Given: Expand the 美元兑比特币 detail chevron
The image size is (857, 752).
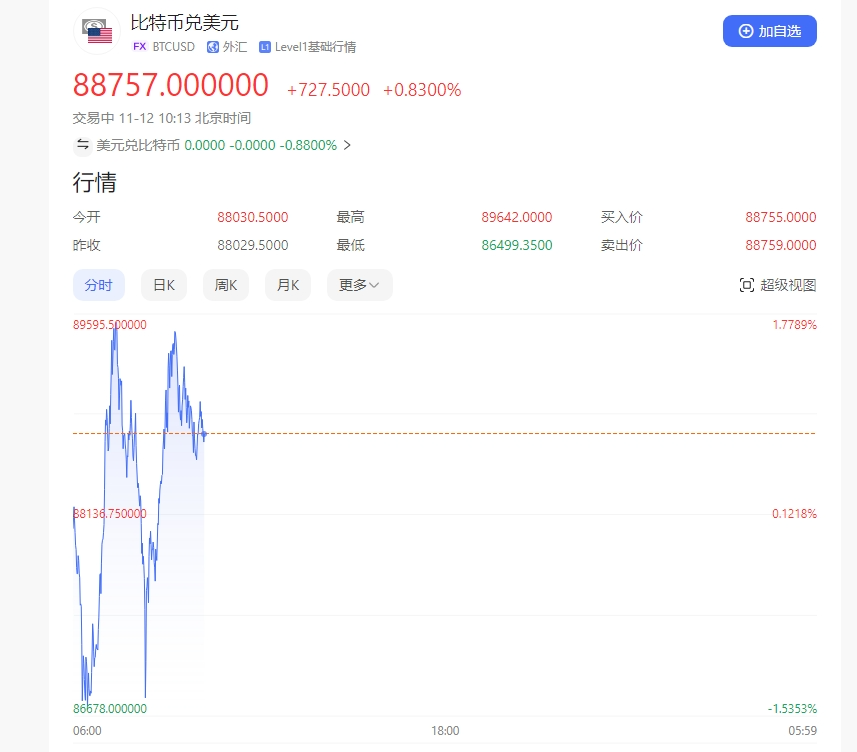Looking at the screenshot, I should click(x=347, y=145).
